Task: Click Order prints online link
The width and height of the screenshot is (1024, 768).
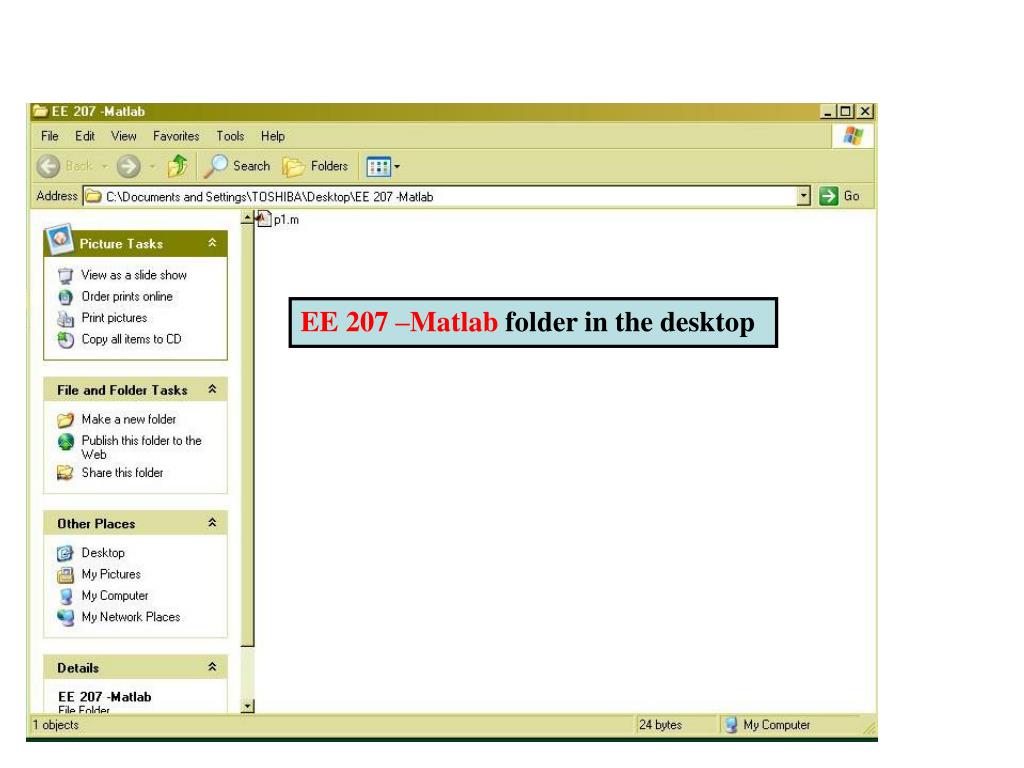Action: click(127, 296)
